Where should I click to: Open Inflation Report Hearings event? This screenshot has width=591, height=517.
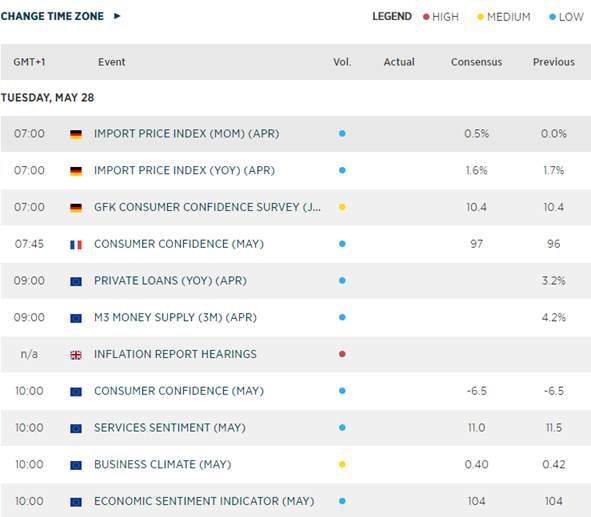pos(175,354)
